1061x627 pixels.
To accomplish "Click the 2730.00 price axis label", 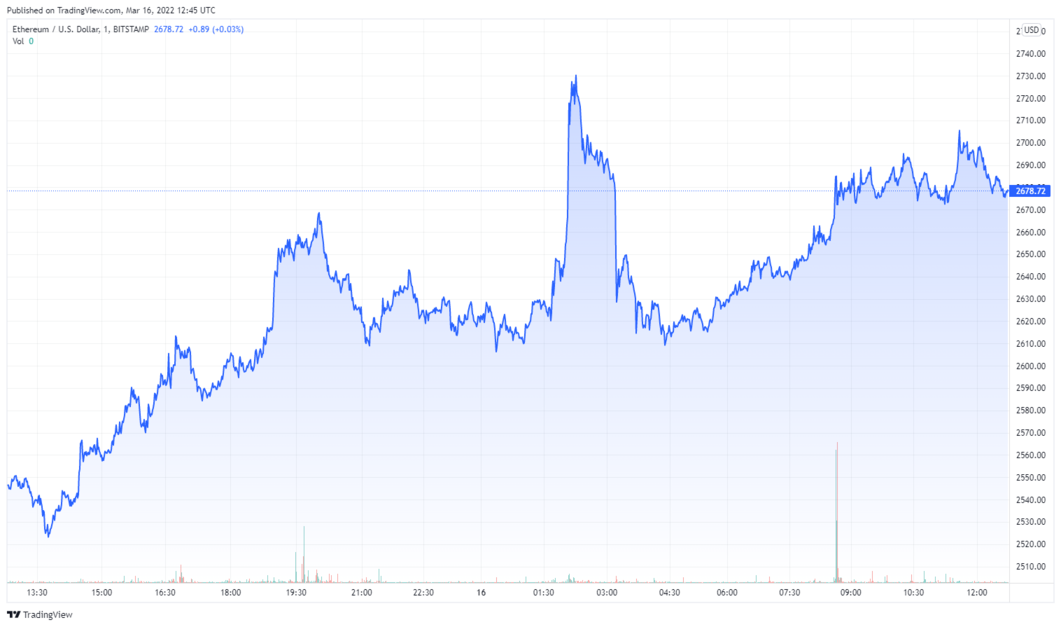I will [x=1031, y=76].
